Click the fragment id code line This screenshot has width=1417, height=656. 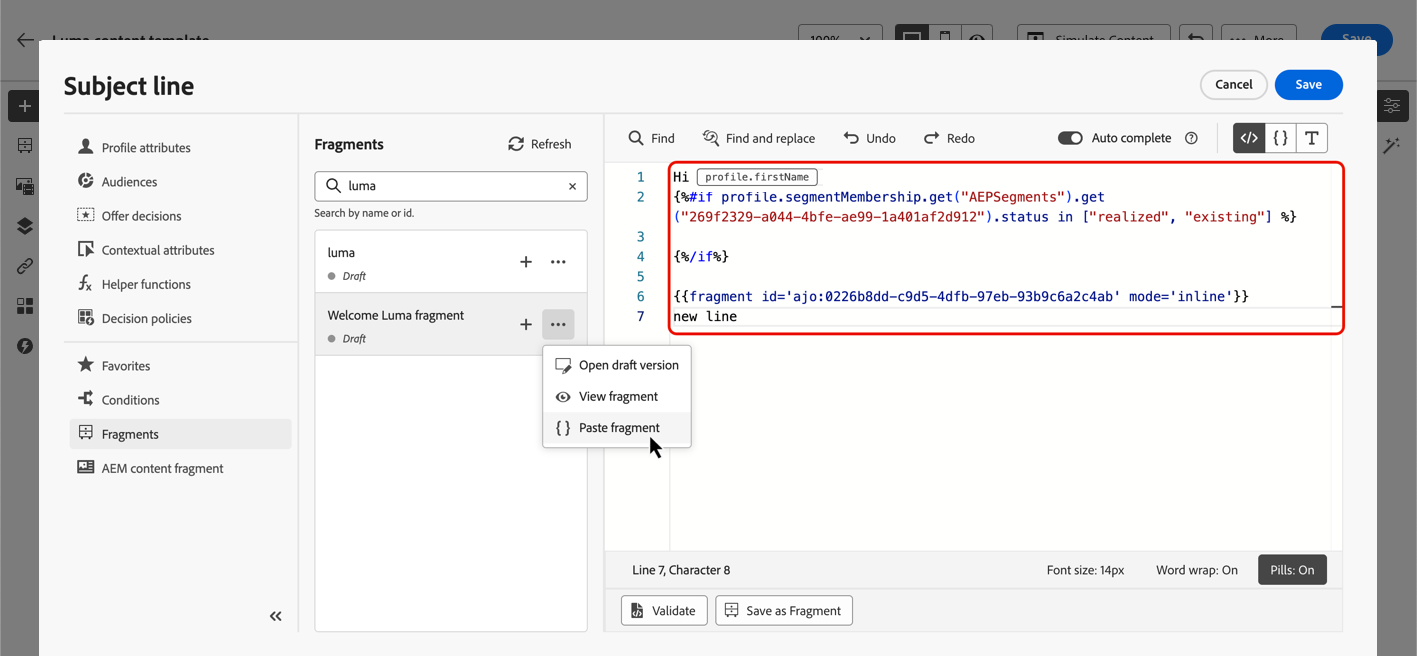tap(961, 296)
